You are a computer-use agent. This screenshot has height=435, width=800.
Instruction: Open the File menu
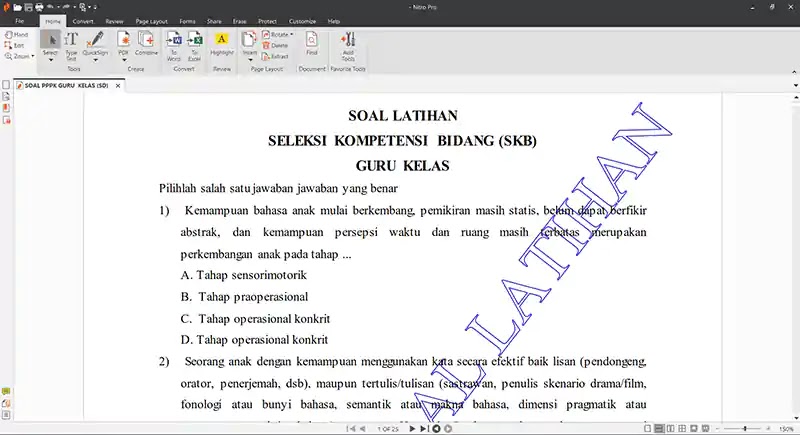point(19,21)
